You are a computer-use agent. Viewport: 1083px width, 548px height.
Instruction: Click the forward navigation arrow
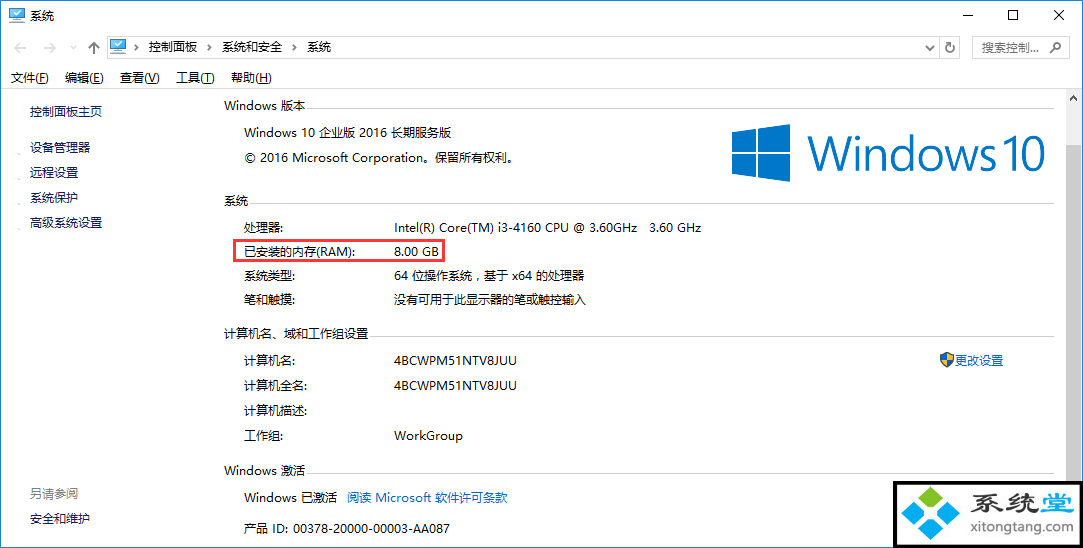click(49, 48)
